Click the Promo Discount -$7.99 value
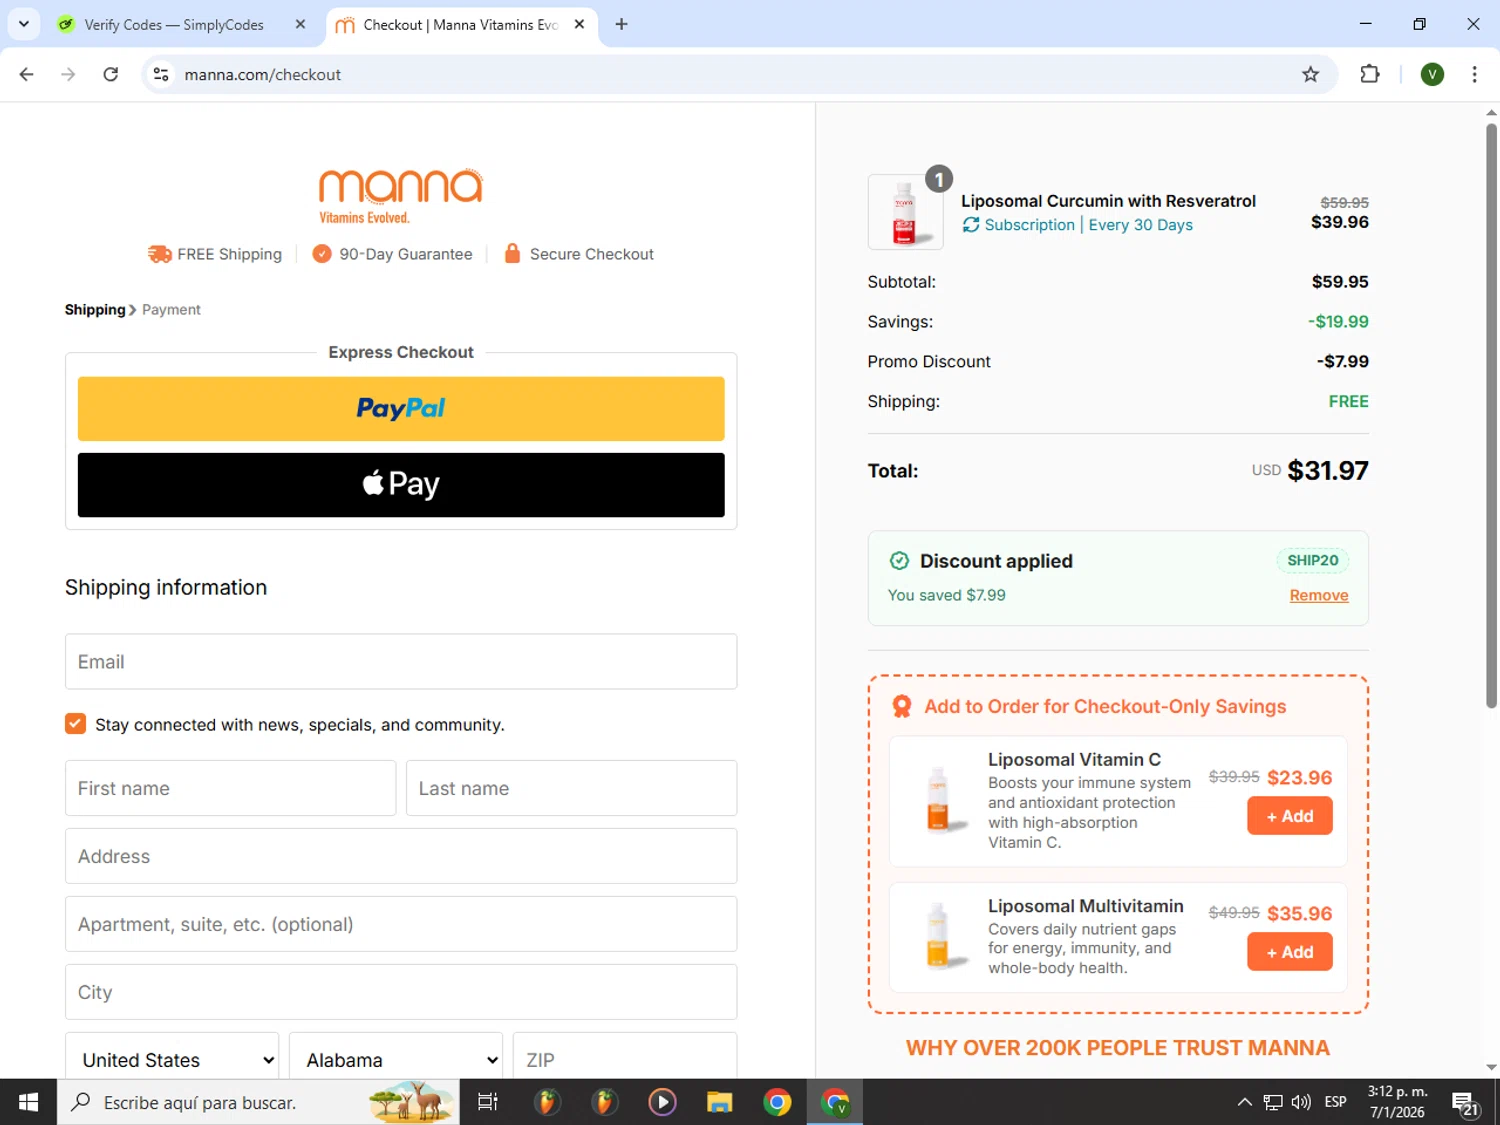Image resolution: width=1500 pixels, height=1125 pixels. pyautogui.click(x=1343, y=362)
